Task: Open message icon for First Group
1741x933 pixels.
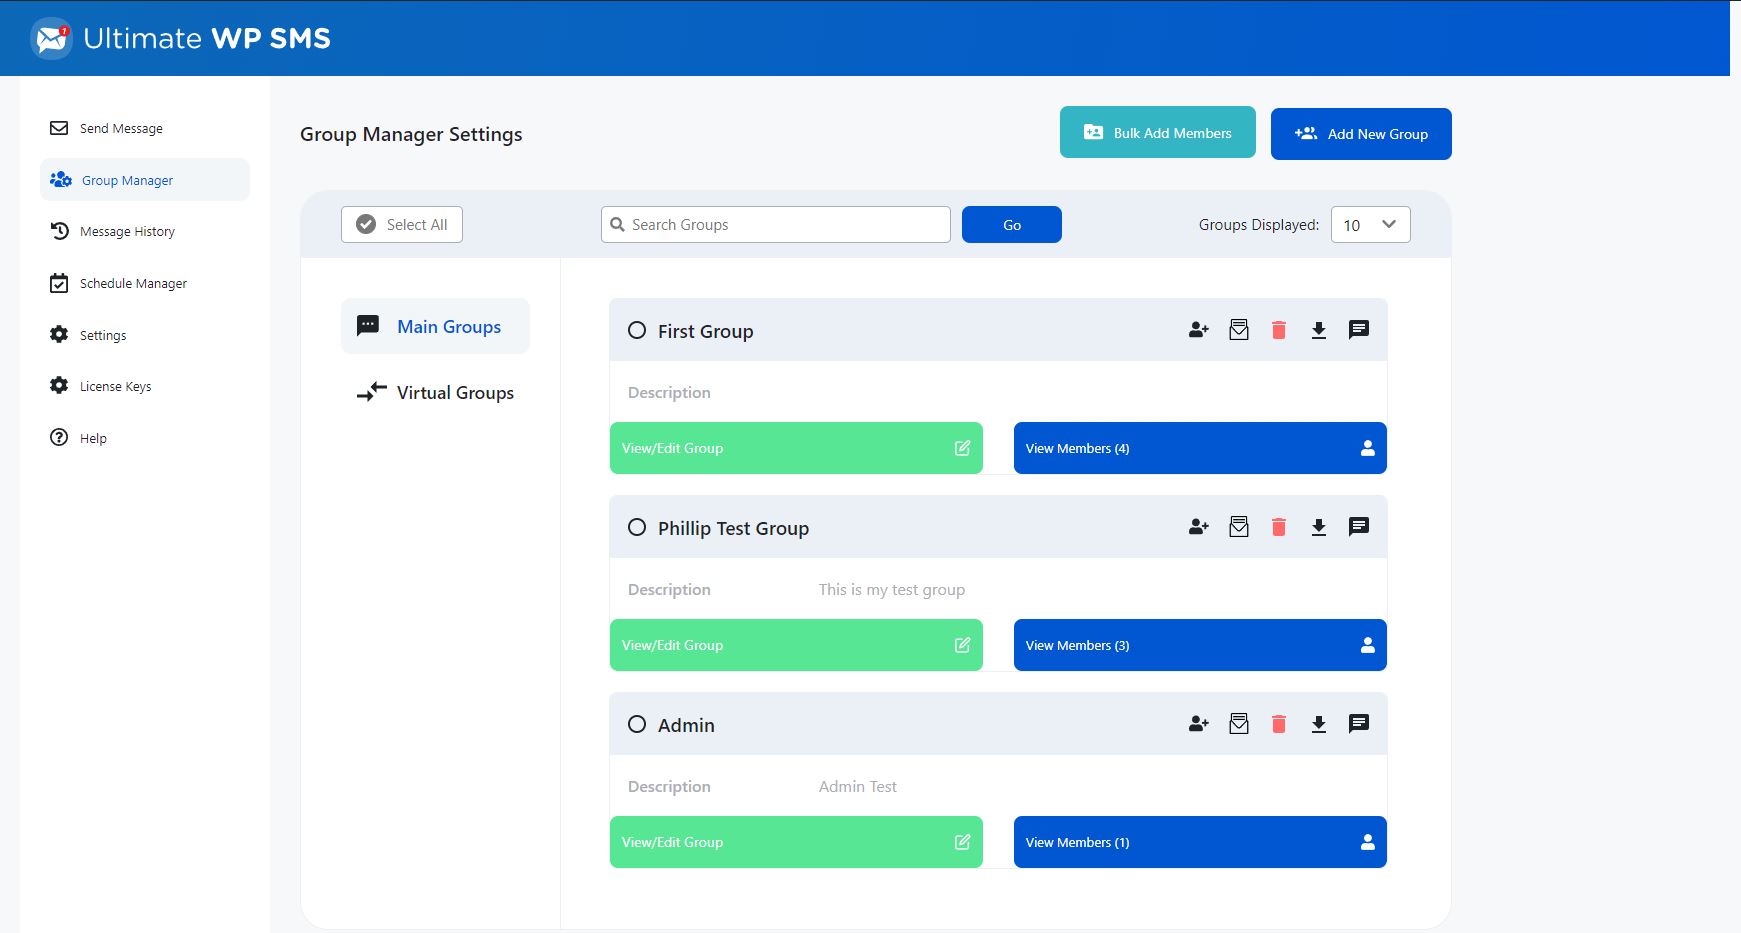Action: [x=1358, y=330]
